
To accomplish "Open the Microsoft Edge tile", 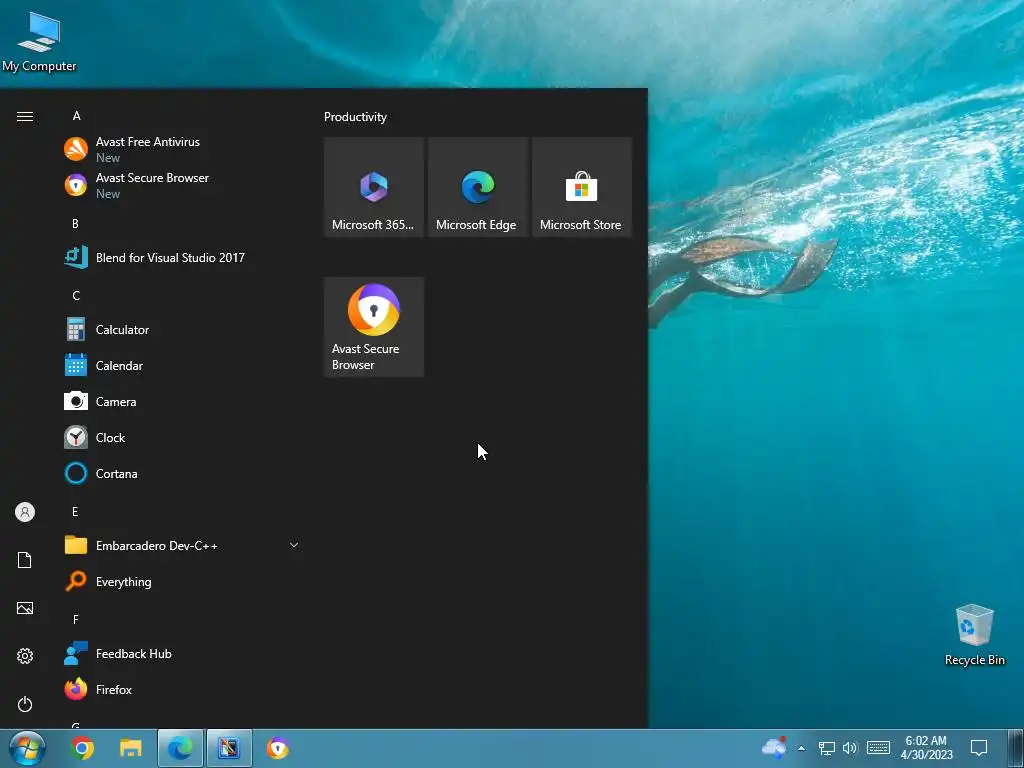I will [x=477, y=187].
